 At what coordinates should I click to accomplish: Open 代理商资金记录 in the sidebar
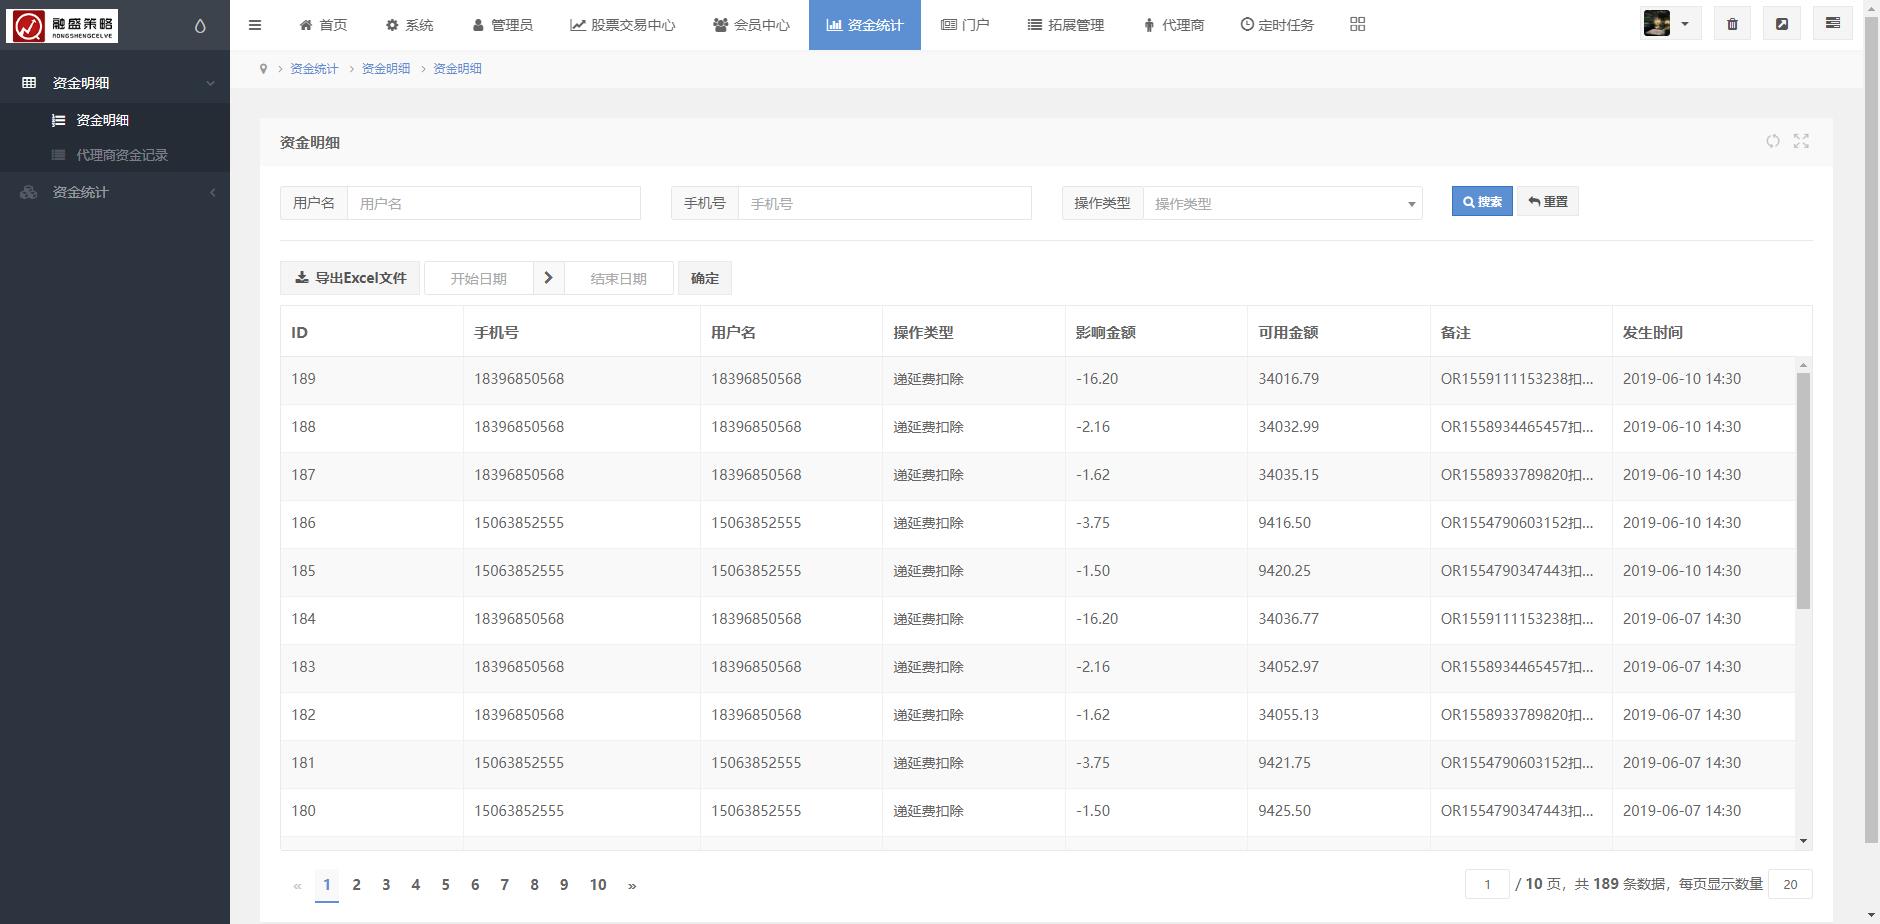[x=115, y=155]
